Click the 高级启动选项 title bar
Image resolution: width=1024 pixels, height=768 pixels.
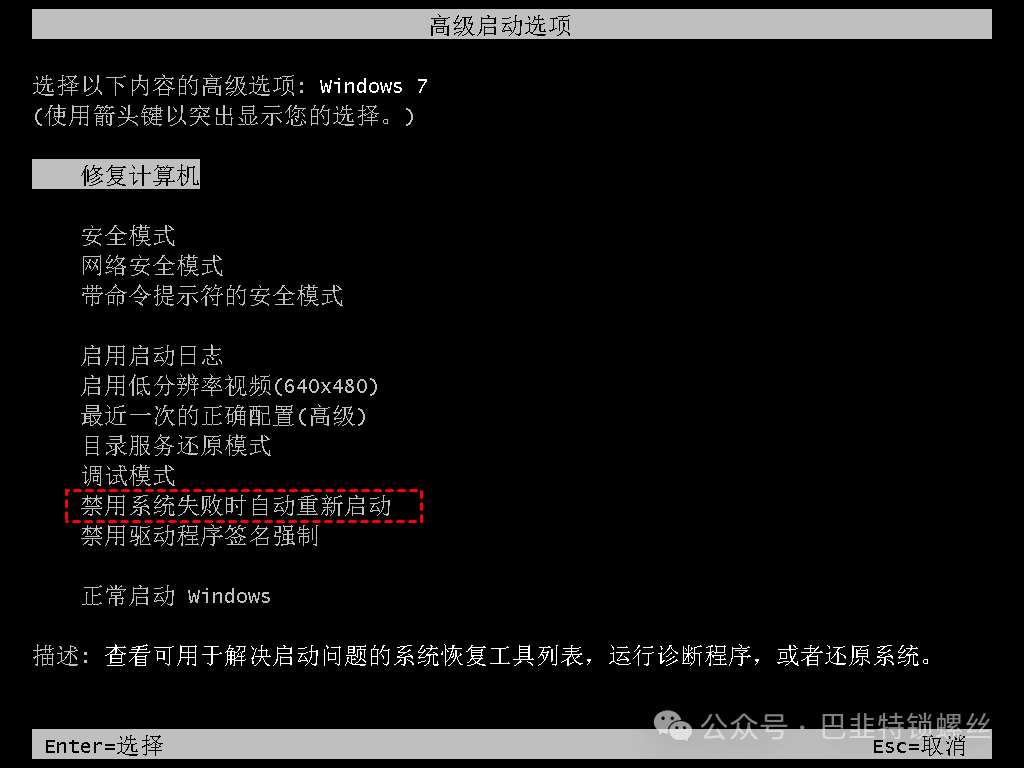[x=512, y=25]
